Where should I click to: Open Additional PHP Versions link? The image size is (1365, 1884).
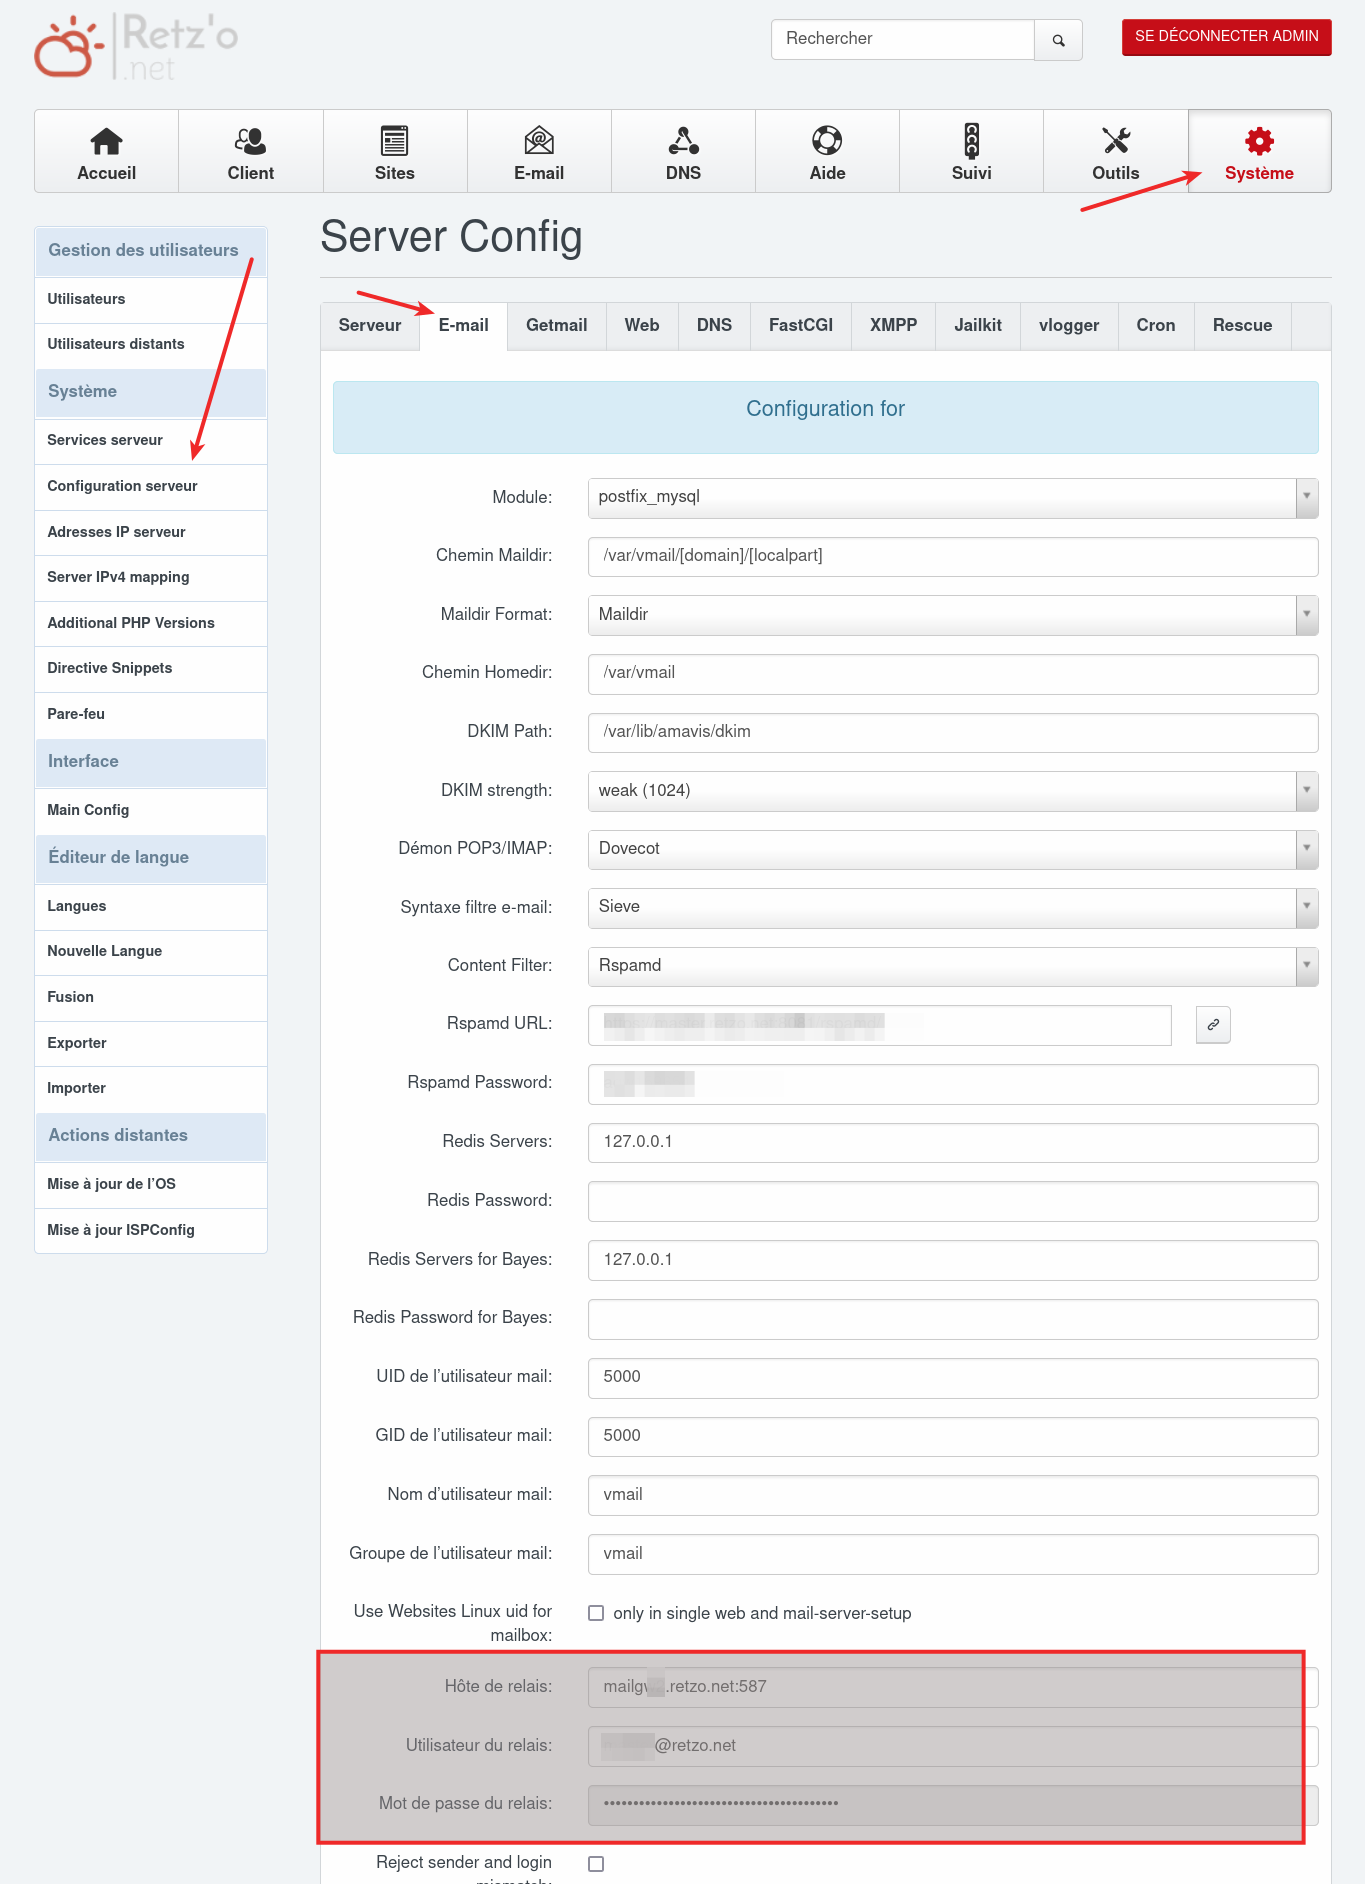pyautogui.click(x=151, y=624)
